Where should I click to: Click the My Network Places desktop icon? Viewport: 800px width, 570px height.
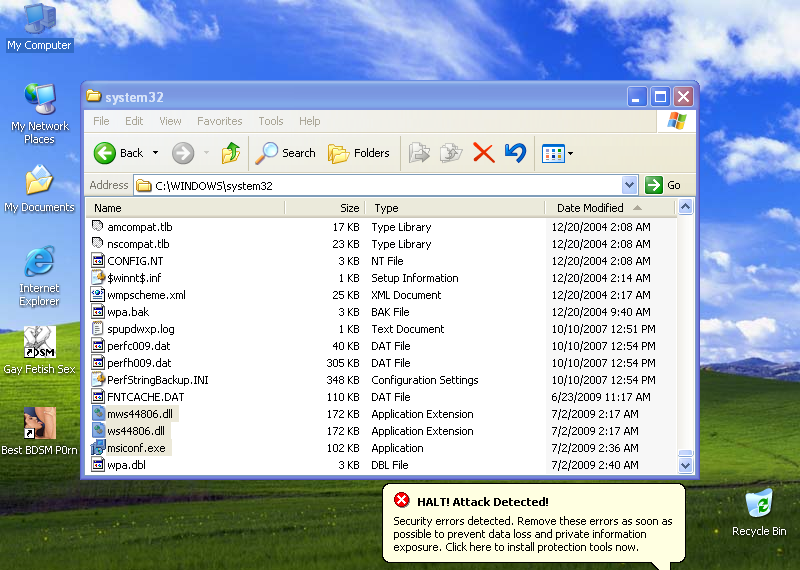40,113
